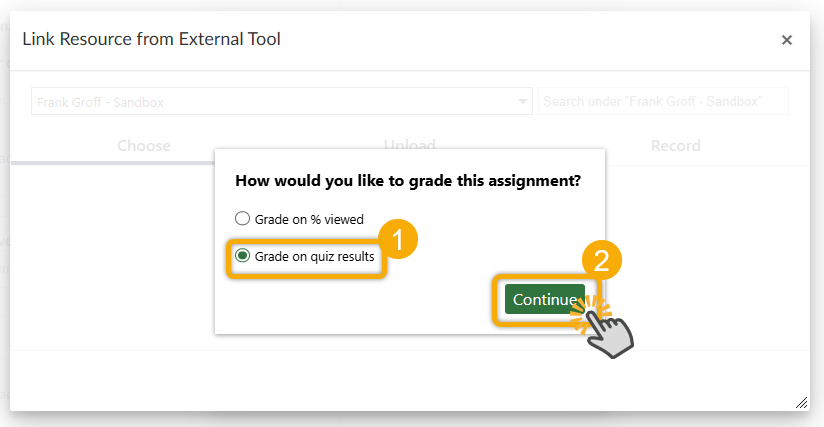Click the 'Grade on quiz results' label text
The height and width of the screenshot is (427, 824).
click(314, 257)
